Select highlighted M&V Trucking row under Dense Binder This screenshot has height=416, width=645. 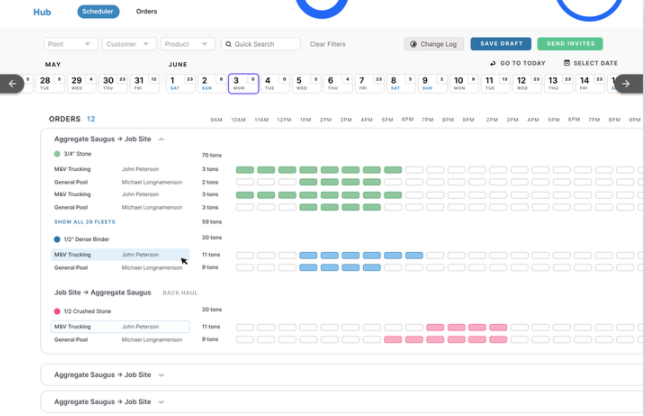pos(120,255)
